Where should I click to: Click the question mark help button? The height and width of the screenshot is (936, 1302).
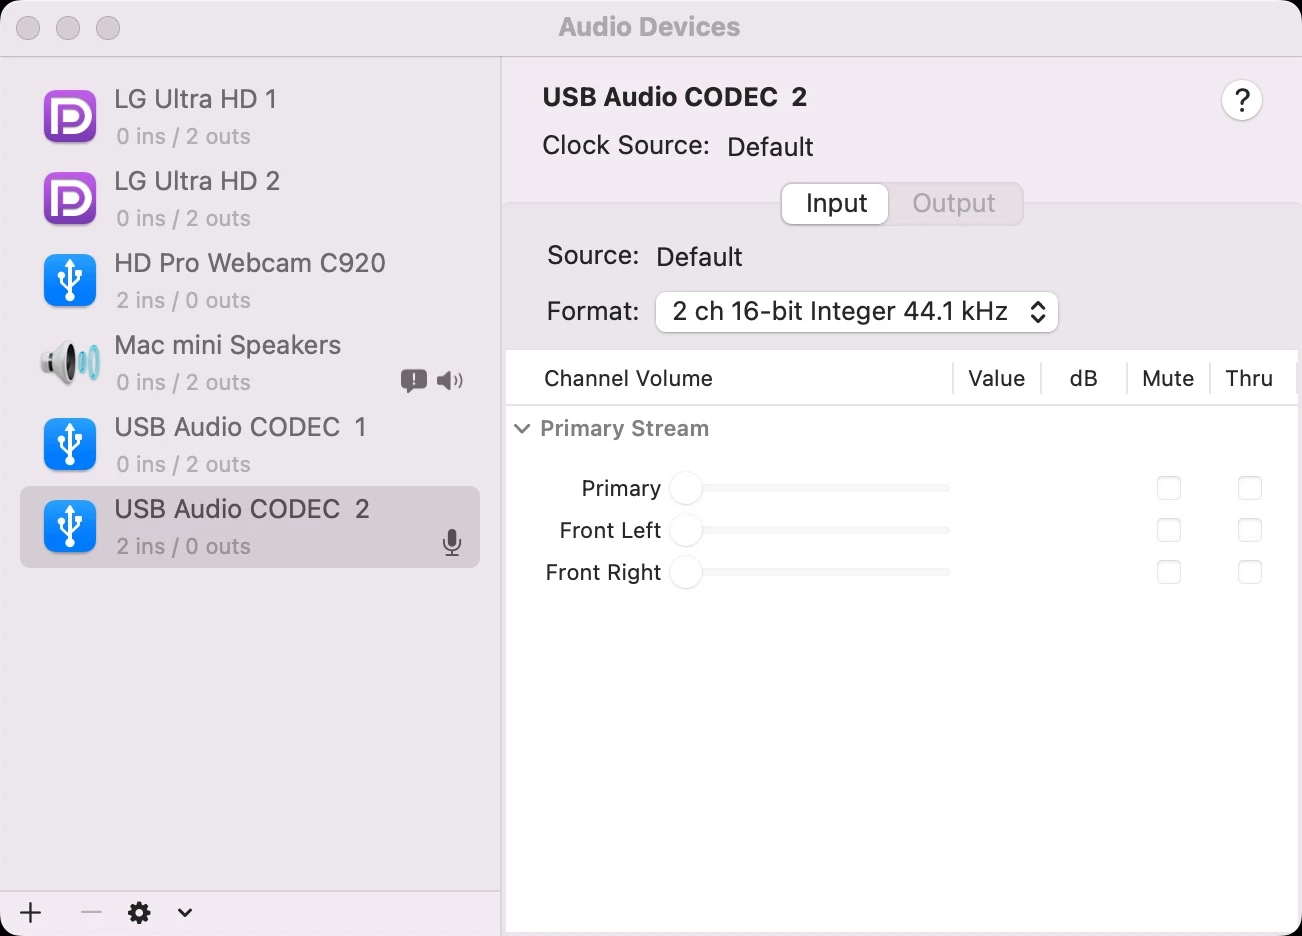click(1241, 100)
